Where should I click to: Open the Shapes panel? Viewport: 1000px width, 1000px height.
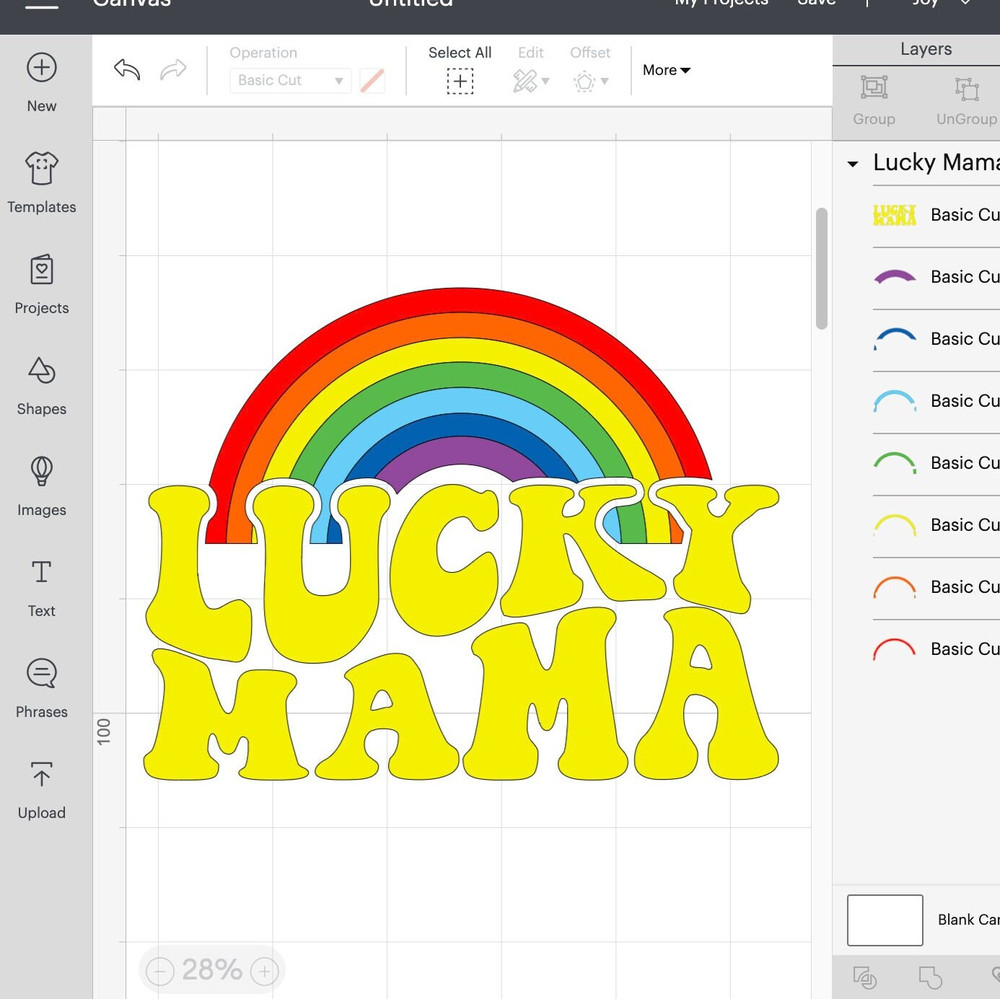click(x=41, y=385)
